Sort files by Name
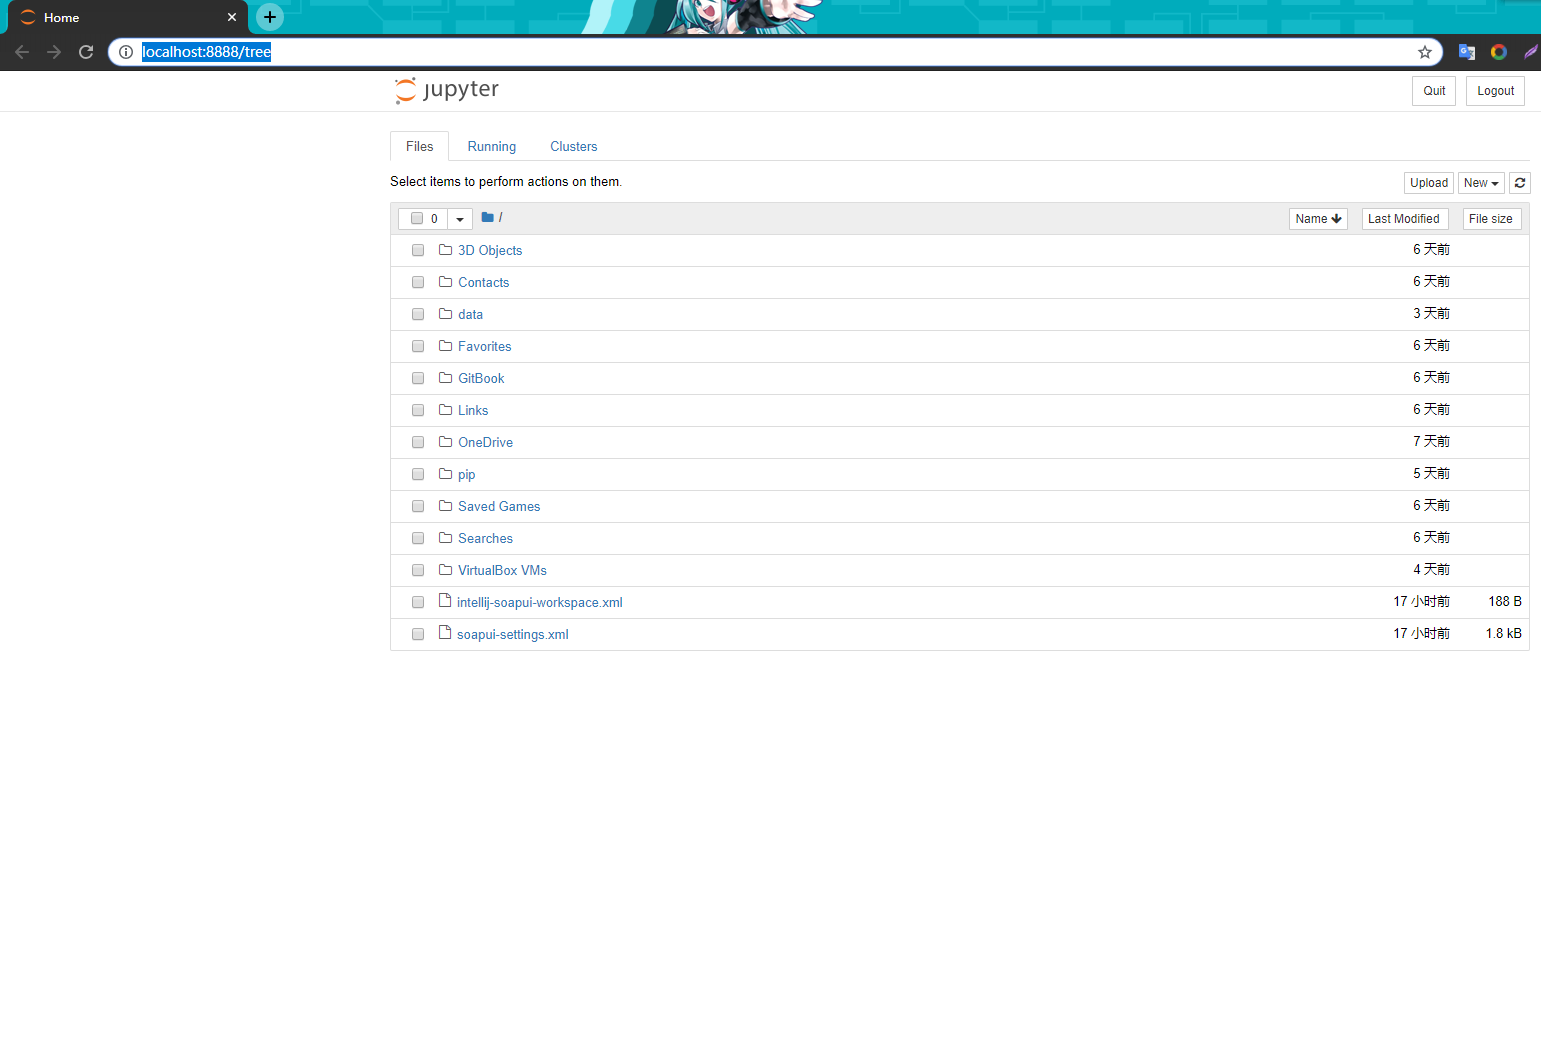 coord(1317,219)
